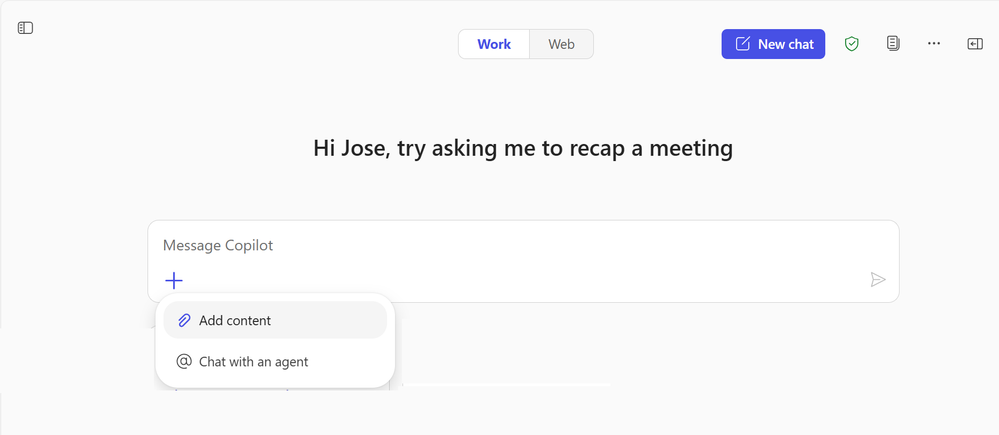Choose Chat with an agent menu entry
Viewport: 999px width, 435px height.
pos(275,362)
